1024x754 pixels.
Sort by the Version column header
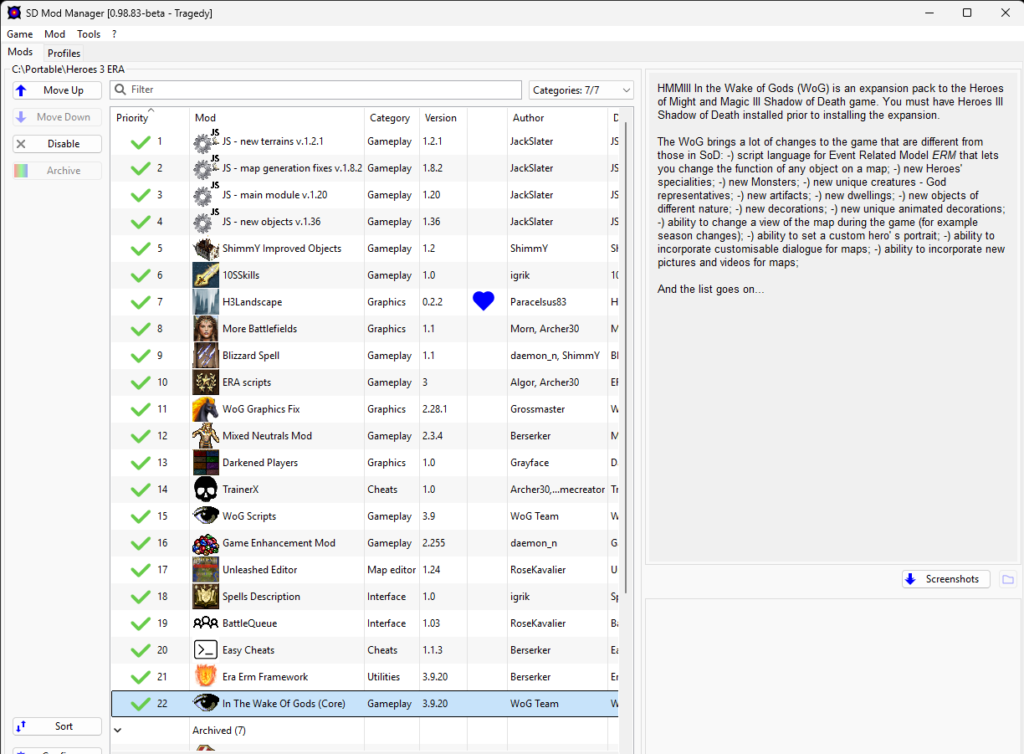point(443,118)
